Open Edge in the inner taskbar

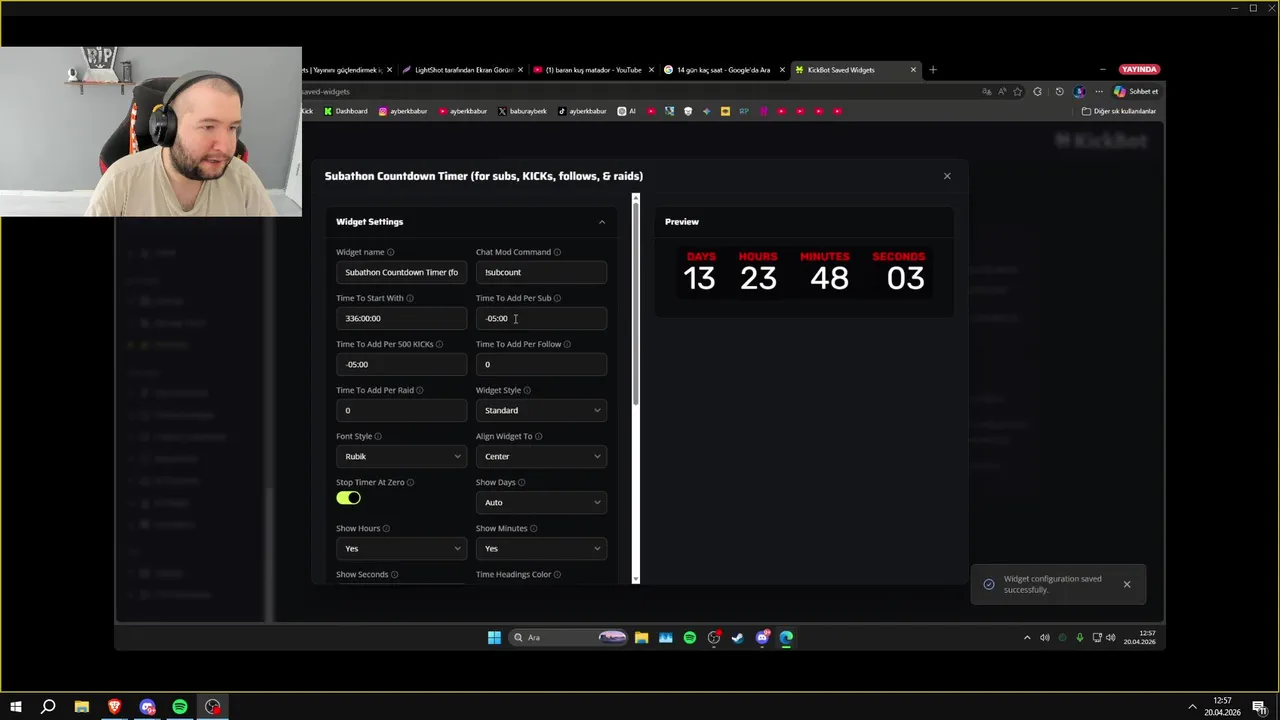786,637
